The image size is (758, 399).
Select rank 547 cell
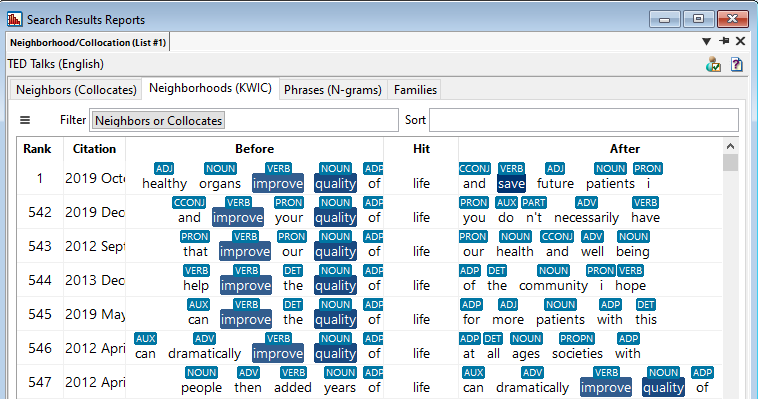click(40, 382)
